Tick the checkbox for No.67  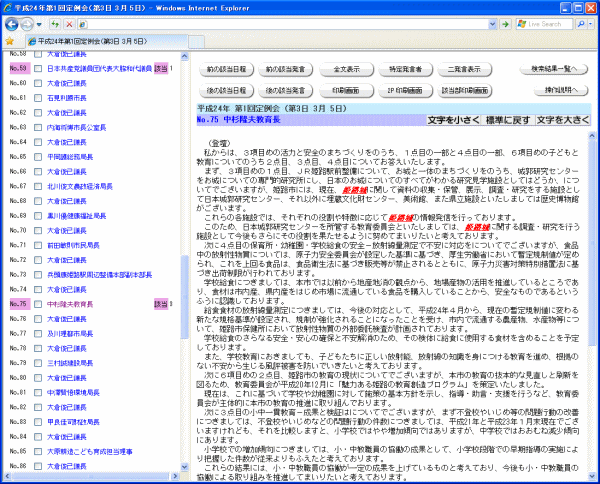[38, 187]
